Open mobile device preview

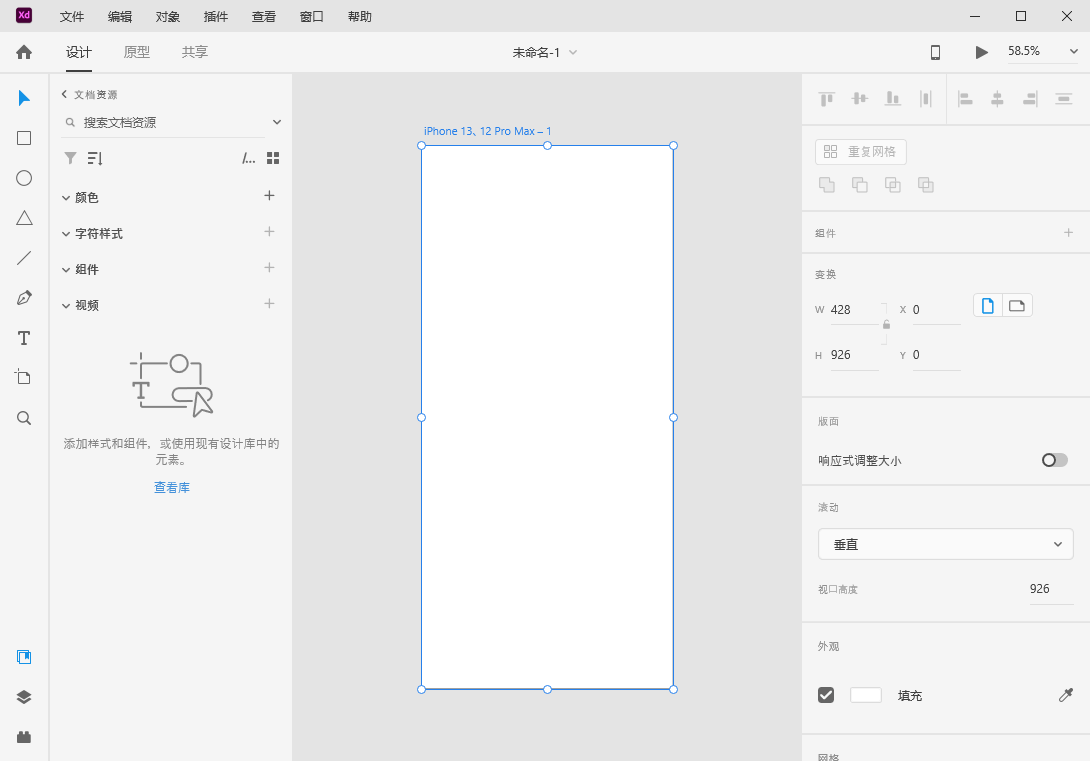click(936, 52)
